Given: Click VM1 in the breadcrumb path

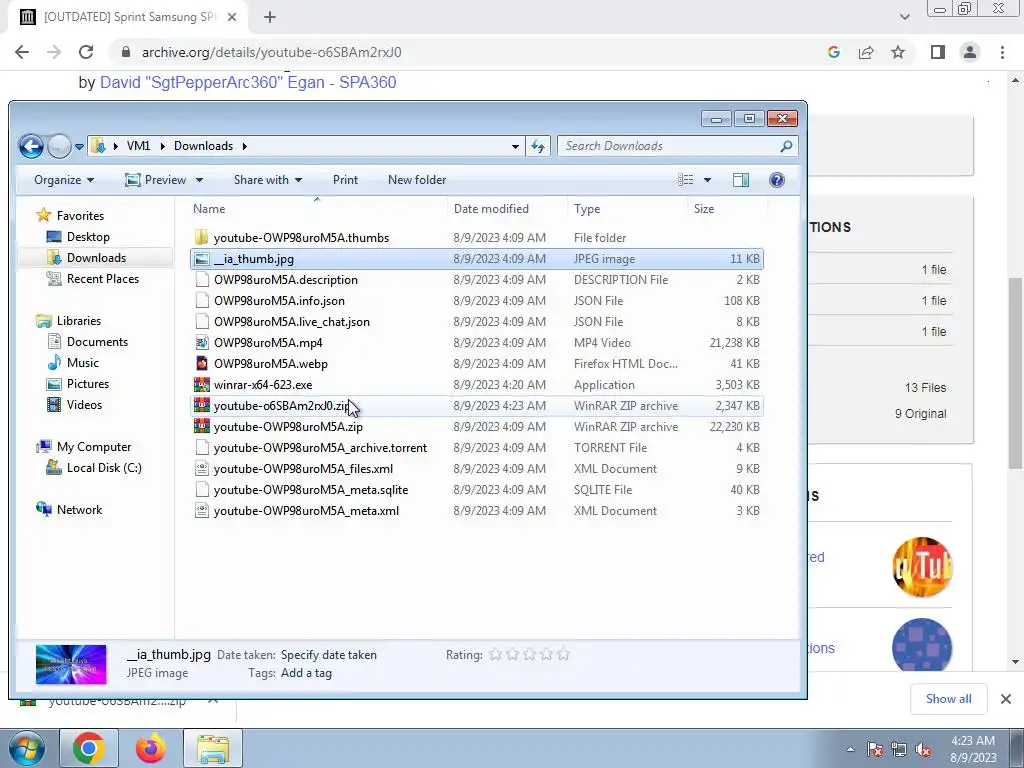Looking at the screenshot, I should 138,146.
